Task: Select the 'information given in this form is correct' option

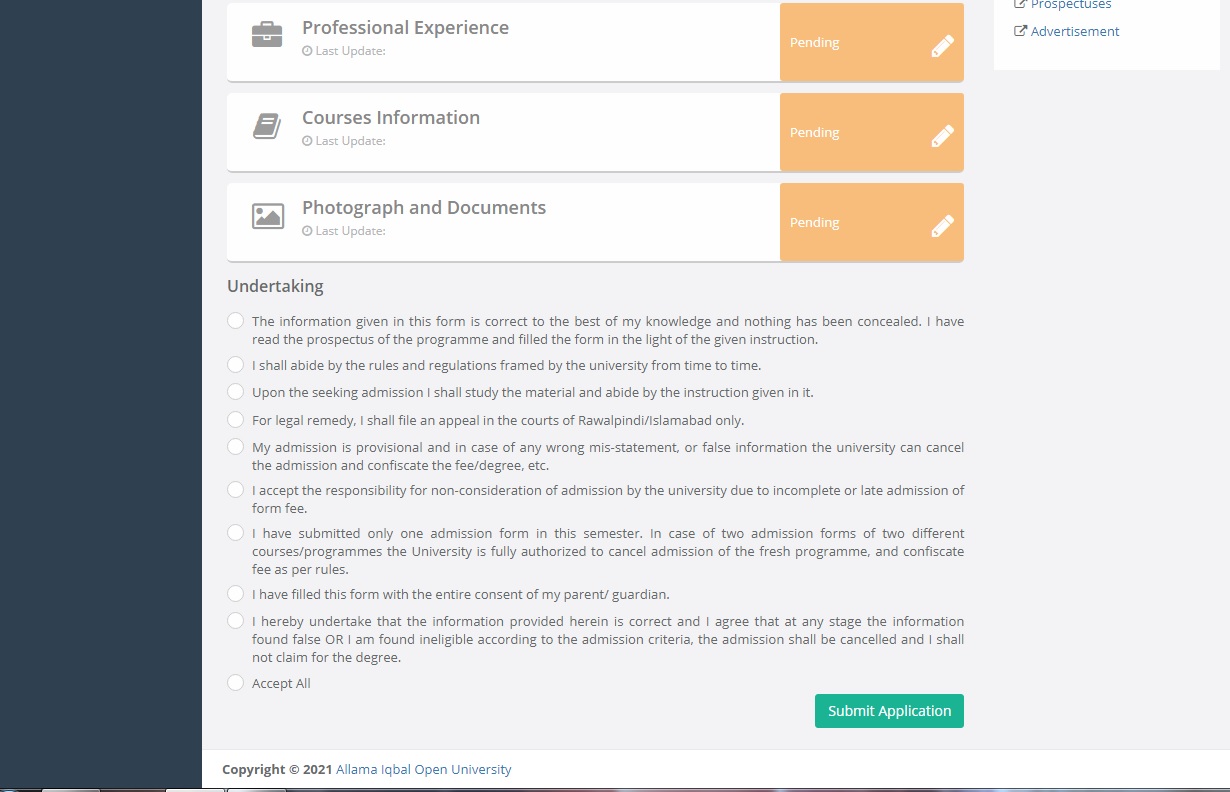Action: 235,321
